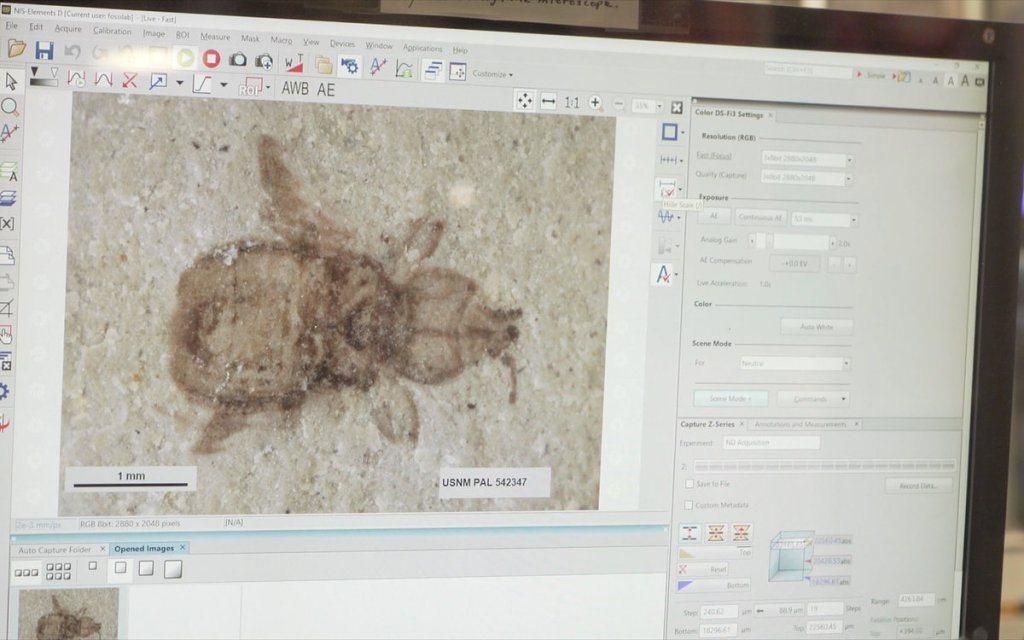The image size is (1024, 640).
Task: Adjust the Analog Gain slider
Action: (x=770, y=242)
